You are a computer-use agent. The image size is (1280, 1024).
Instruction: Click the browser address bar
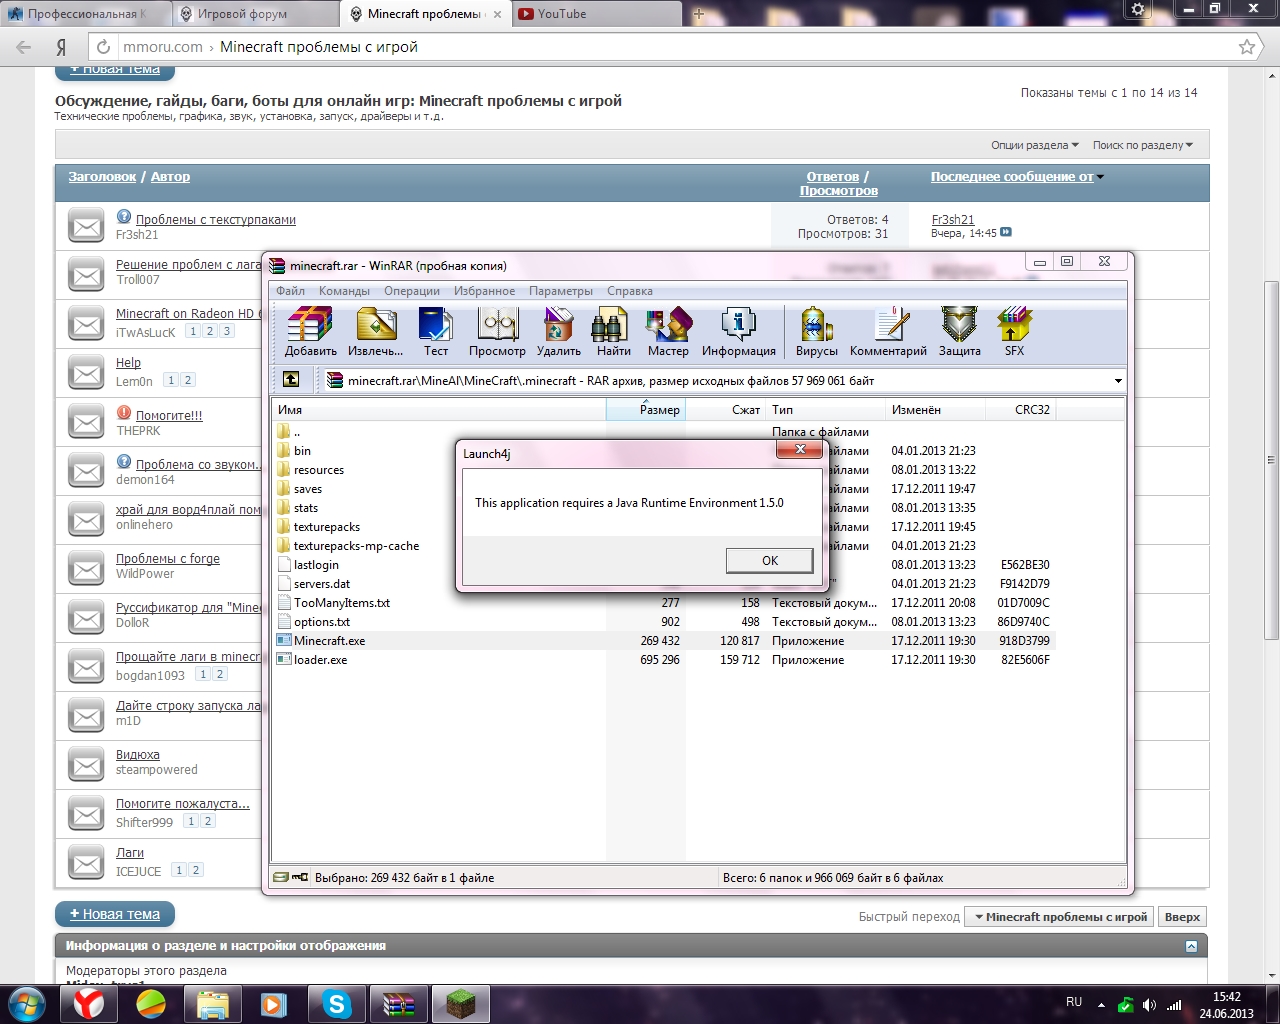pyautogui.click(x=672, y=47)
